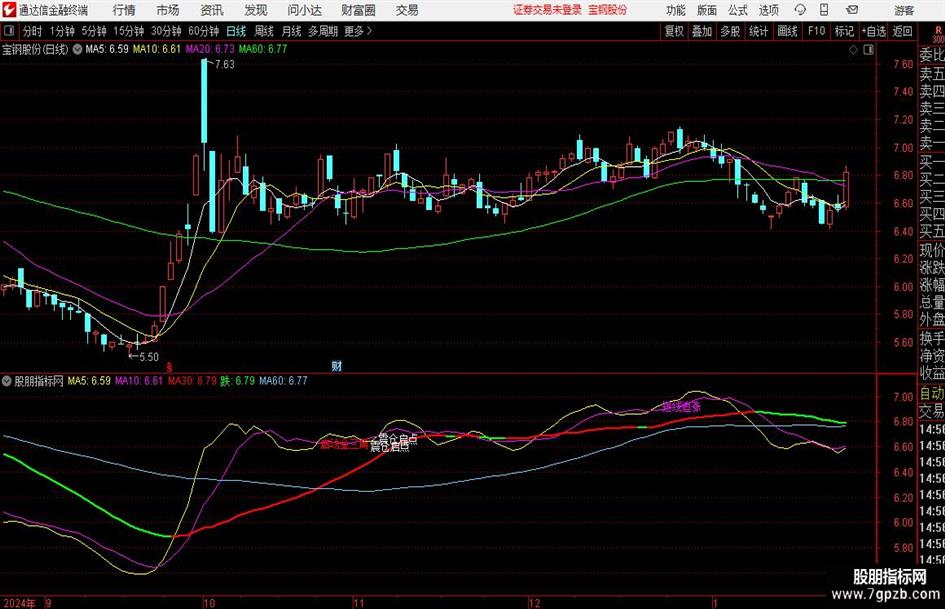Switch to 1分钟 period
Viewport: 945px width, 609px height.
click(x=62, y=31)
